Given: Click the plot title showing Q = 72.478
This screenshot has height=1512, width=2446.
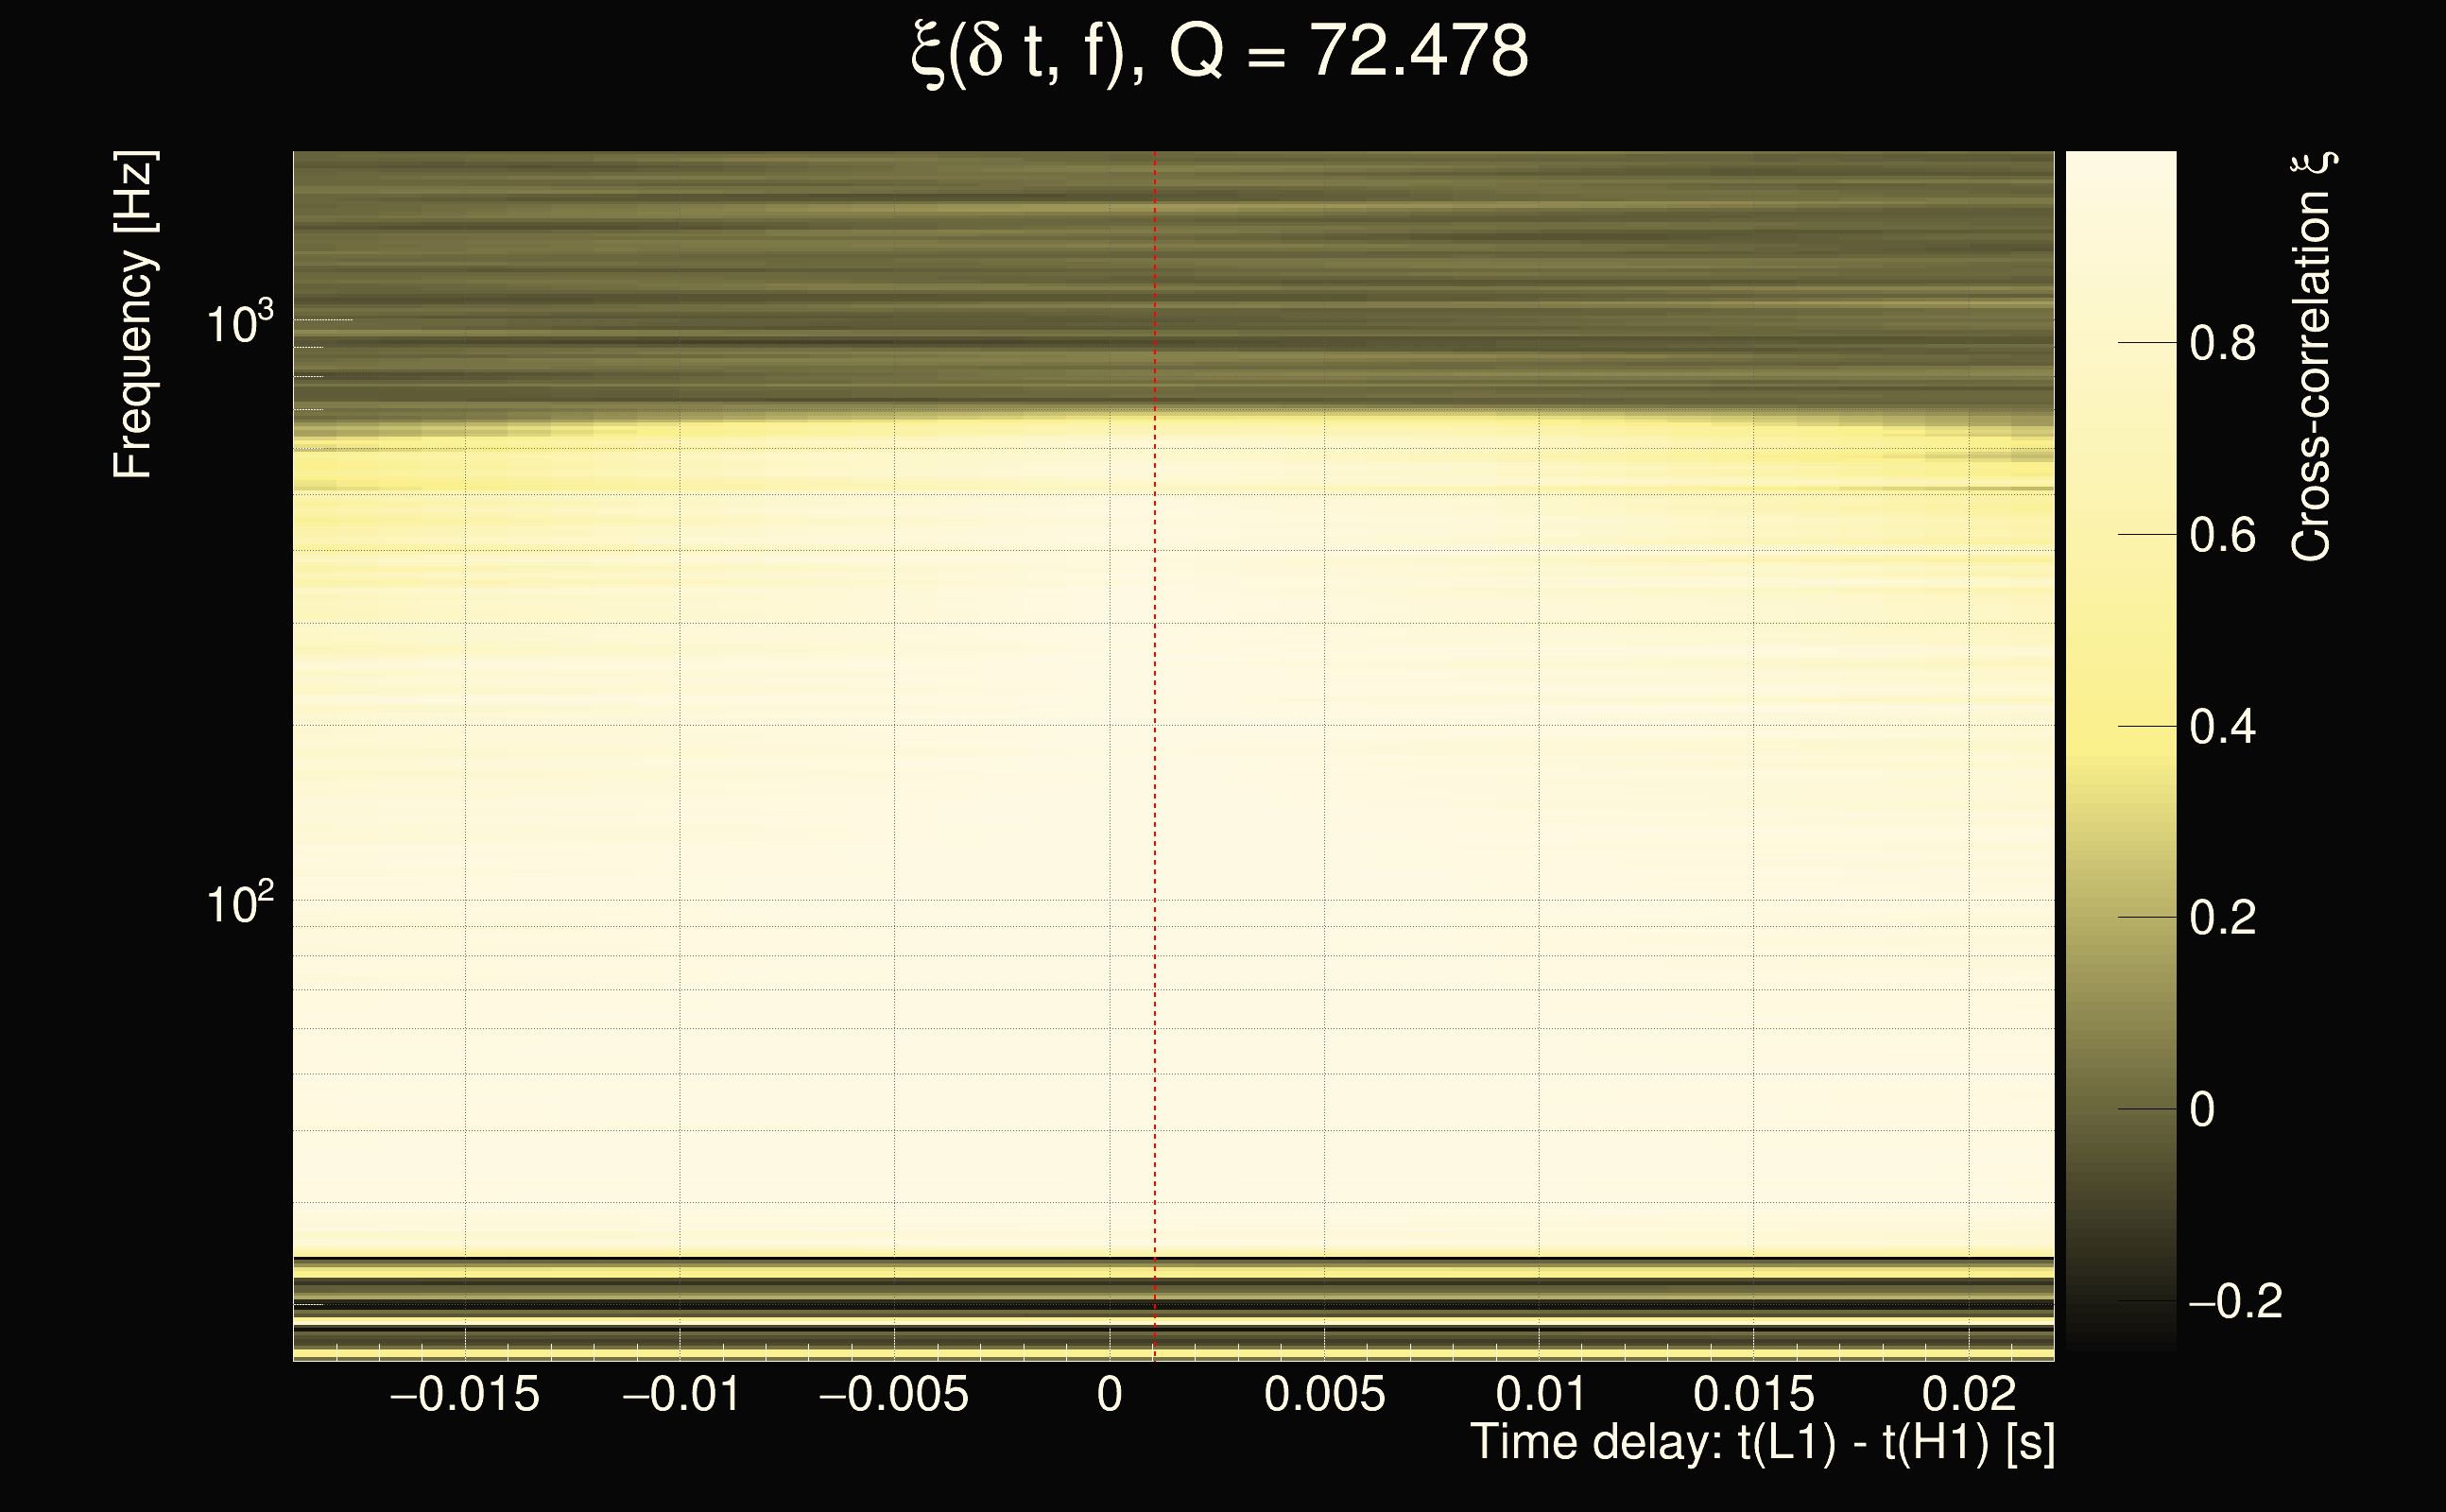Looking at the screenshot, I should point(1220,52).
